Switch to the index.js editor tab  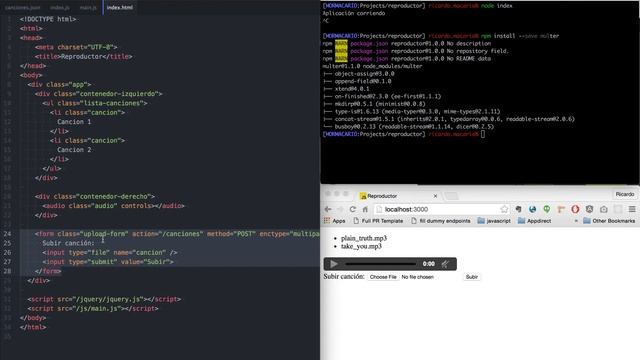[60, 7]
